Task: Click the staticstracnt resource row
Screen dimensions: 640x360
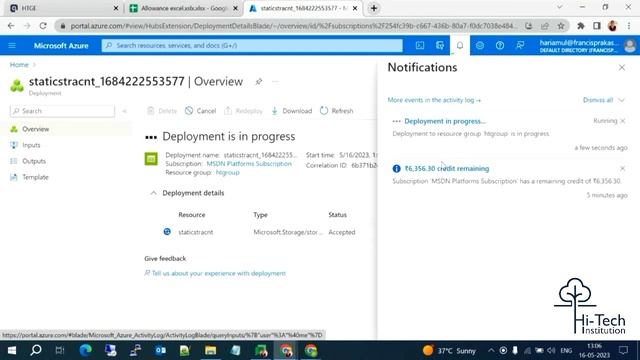Action: [x=261, y=232]
